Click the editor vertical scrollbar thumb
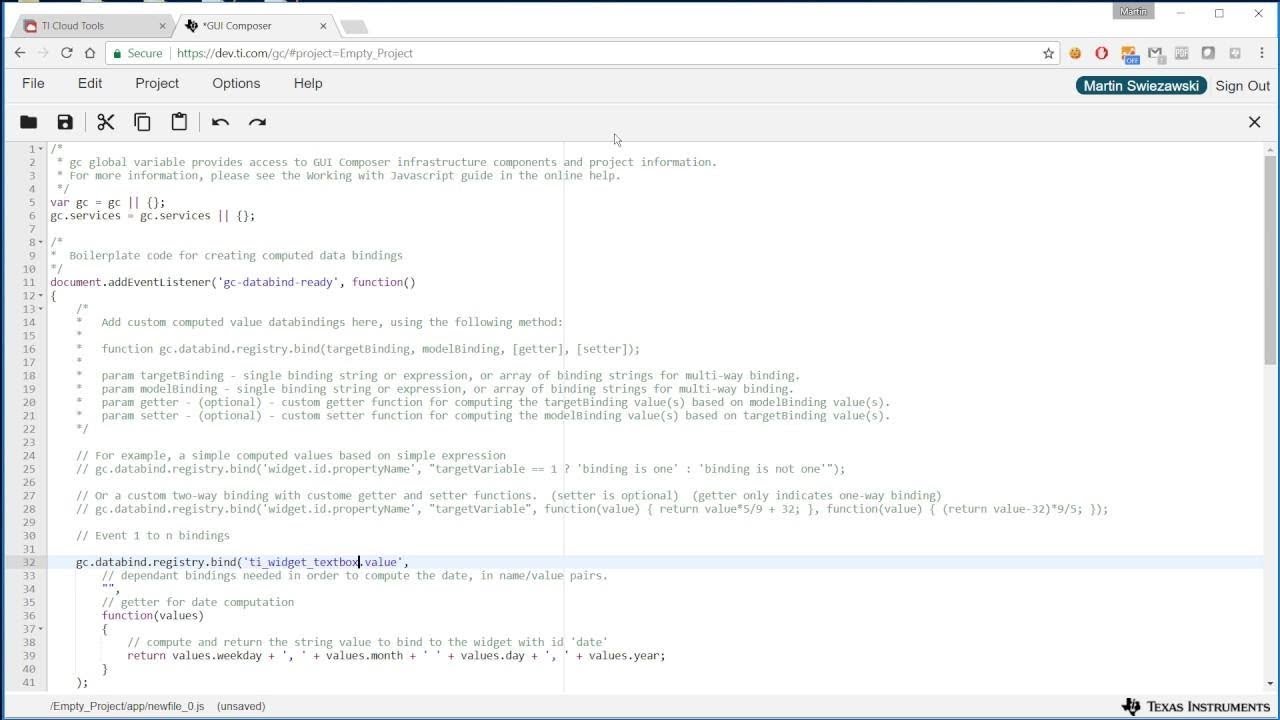The image size is (1280, 720). pos(1270,260)
